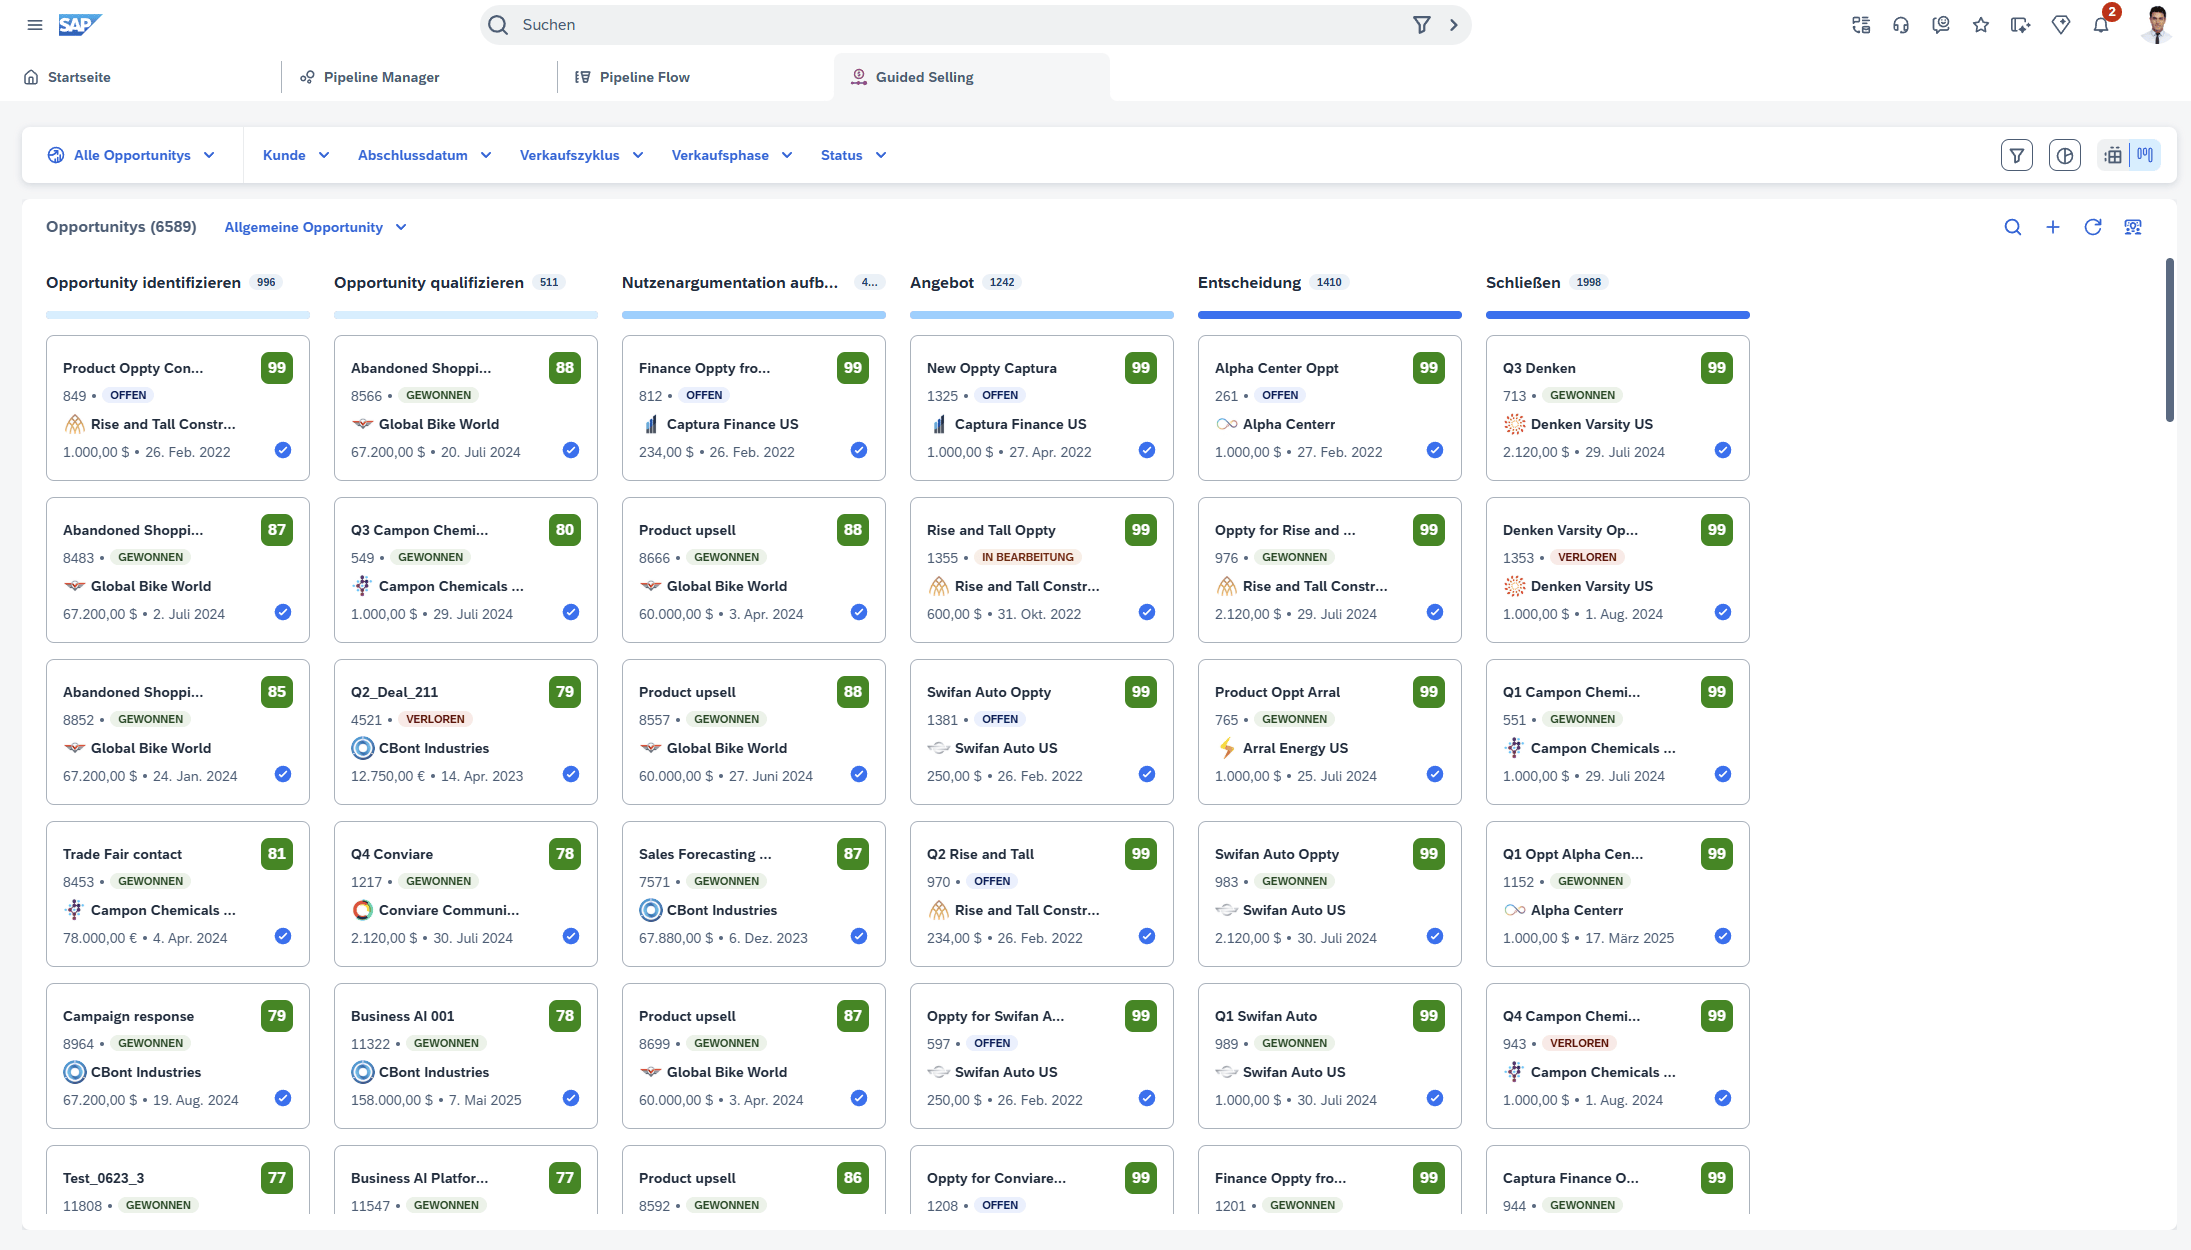The height and width of the screenshot is (1250, 2191).
Task: Open the Swifan Auto Oppty 1381 card
Action: (1042, 732)
